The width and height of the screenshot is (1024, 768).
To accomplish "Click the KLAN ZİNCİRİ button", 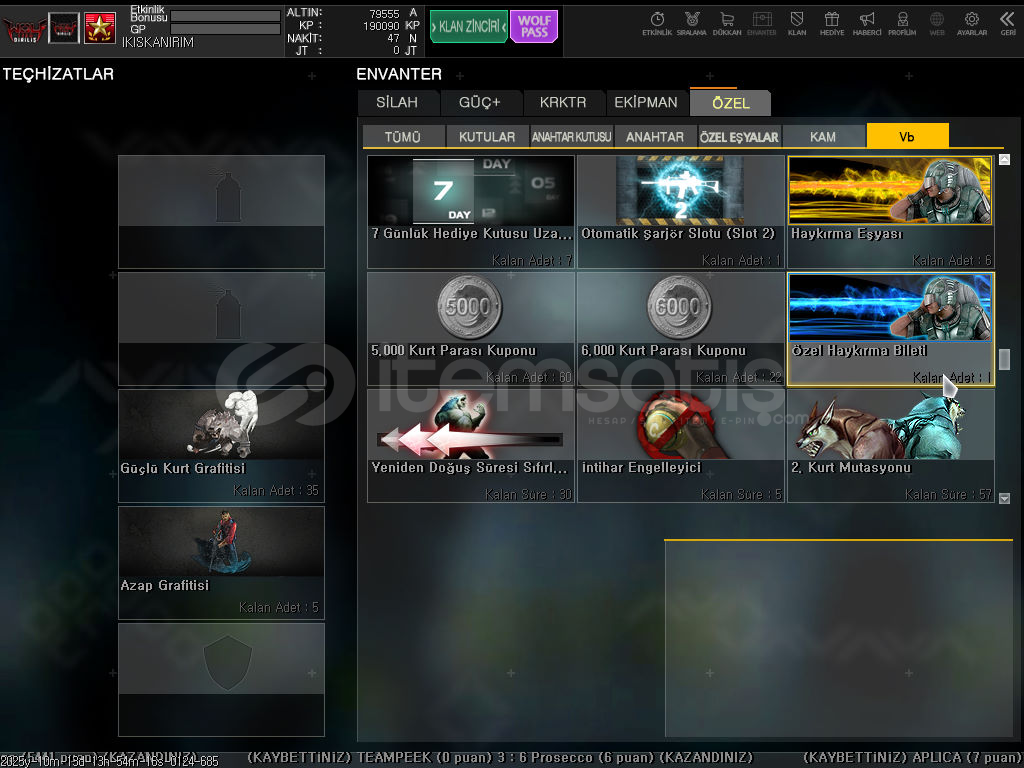I will 469,26.
